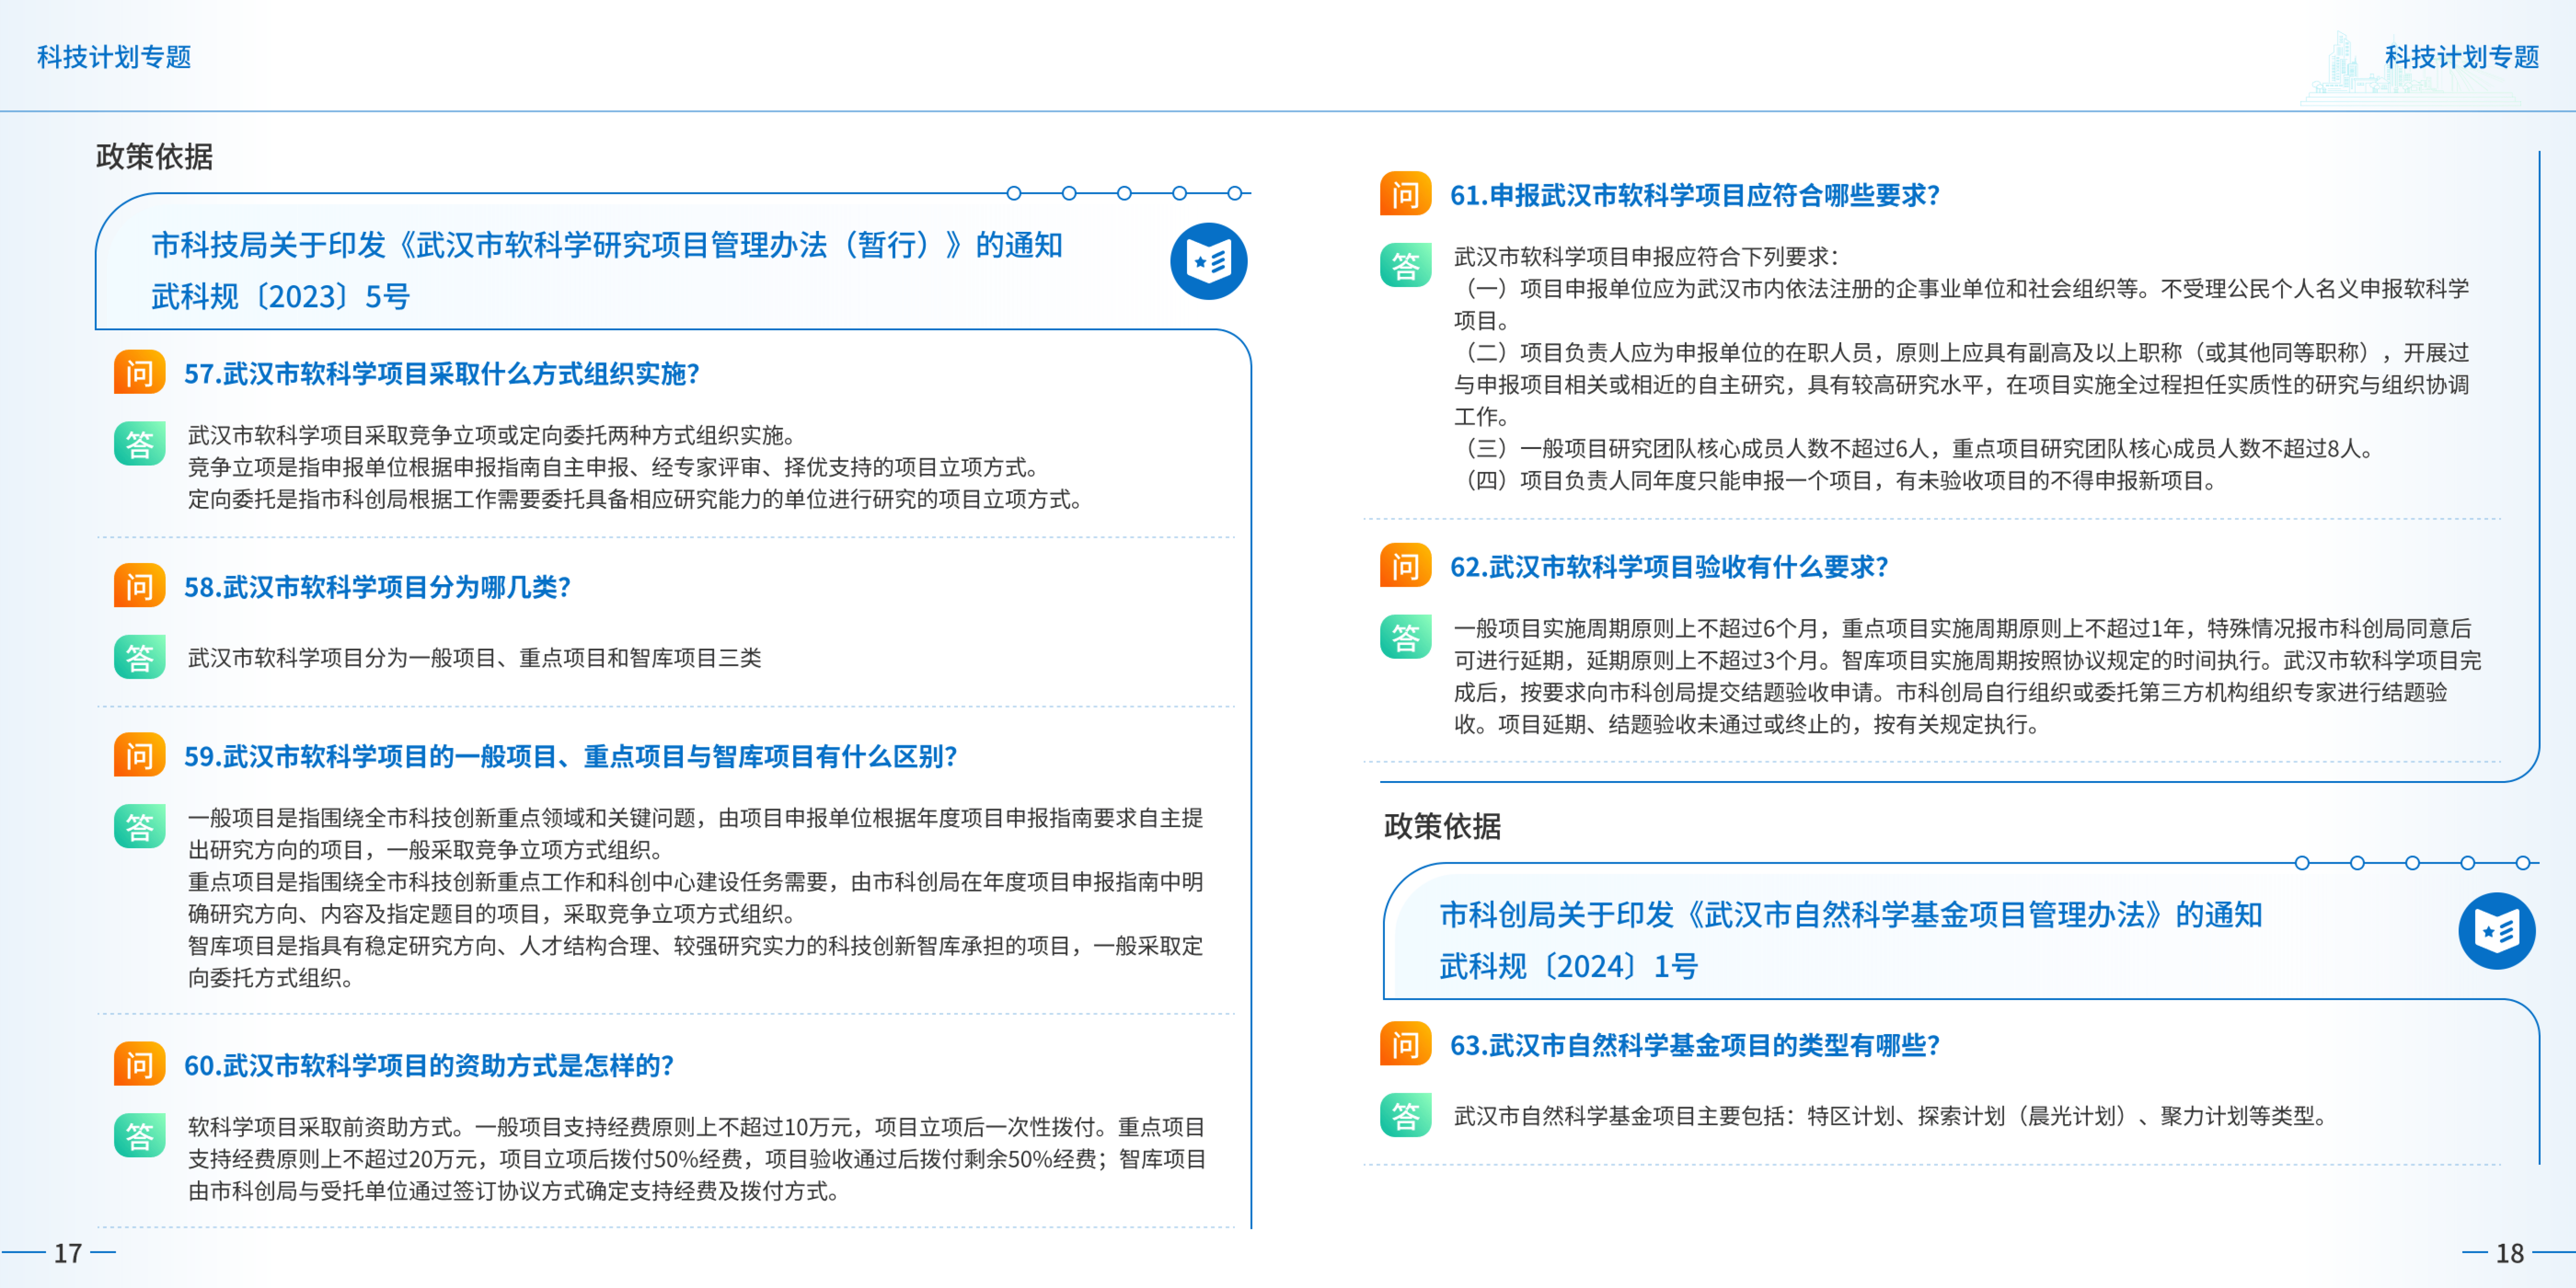Viewport: 2576px width, 1288px height.
Task: Click answer 武汉市软科学项目分为一般项目、重点项目和智库项目三类
Action: pos(475,658)
